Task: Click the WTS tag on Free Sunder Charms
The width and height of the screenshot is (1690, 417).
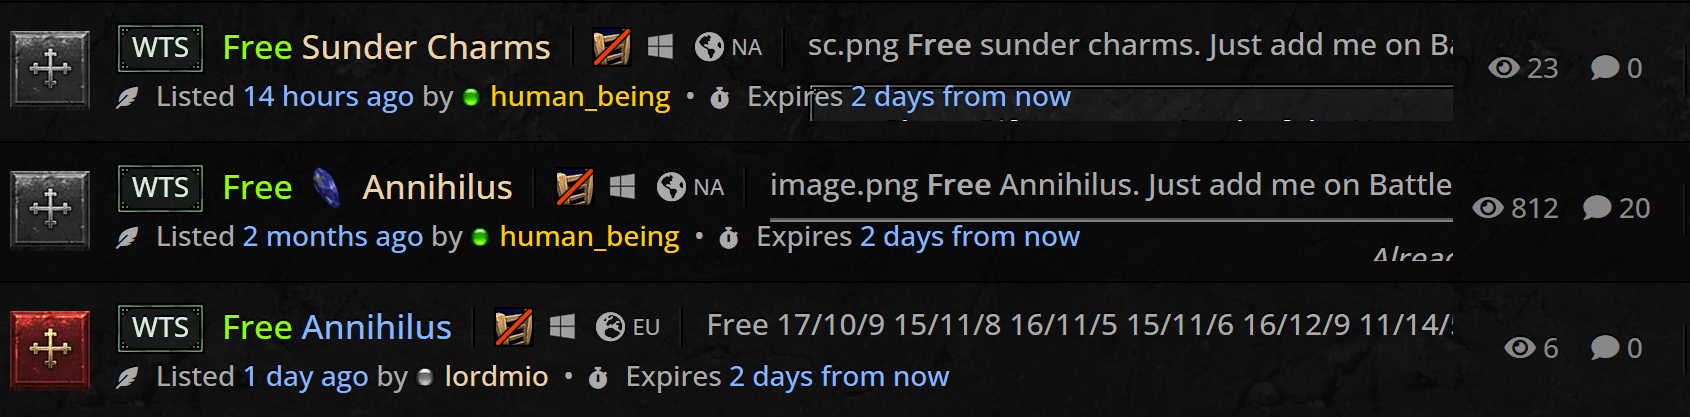Action: (160, 48)
